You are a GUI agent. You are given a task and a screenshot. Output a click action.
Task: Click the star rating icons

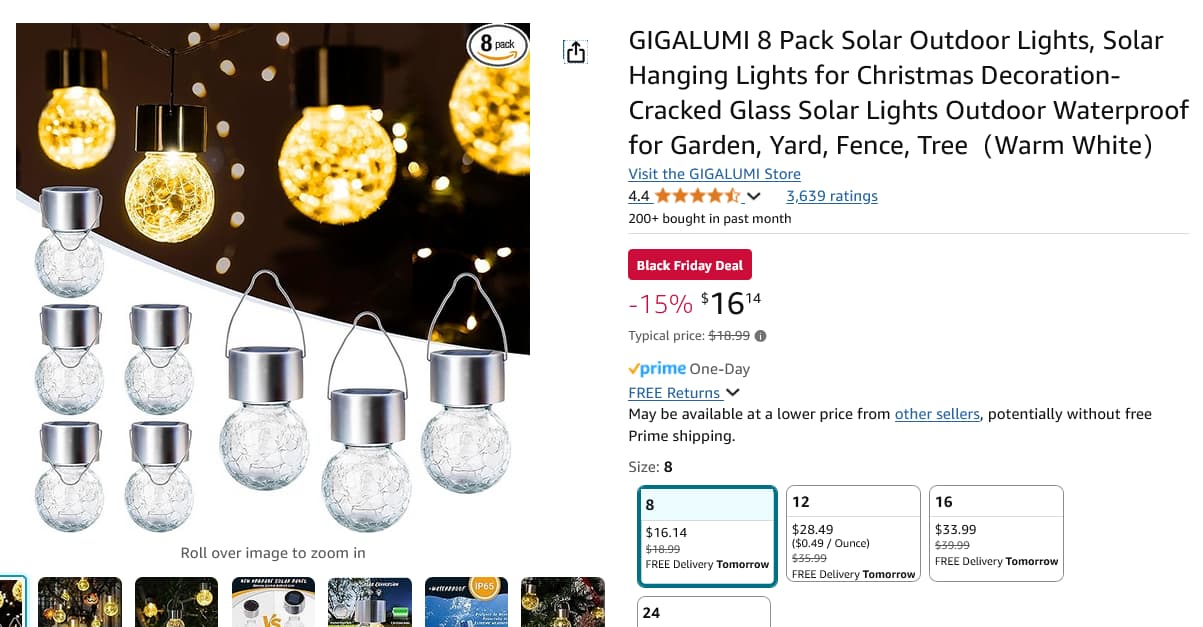[697, 196]
